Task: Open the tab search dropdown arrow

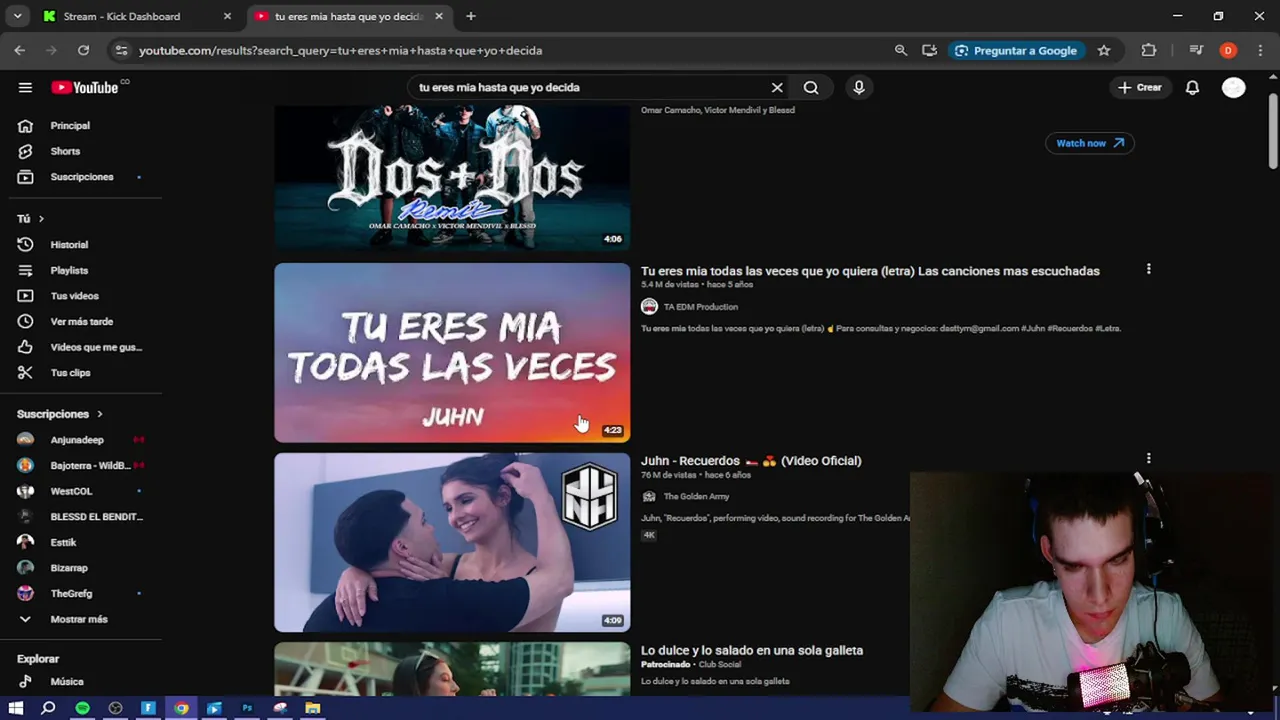Action: (17, 16)
